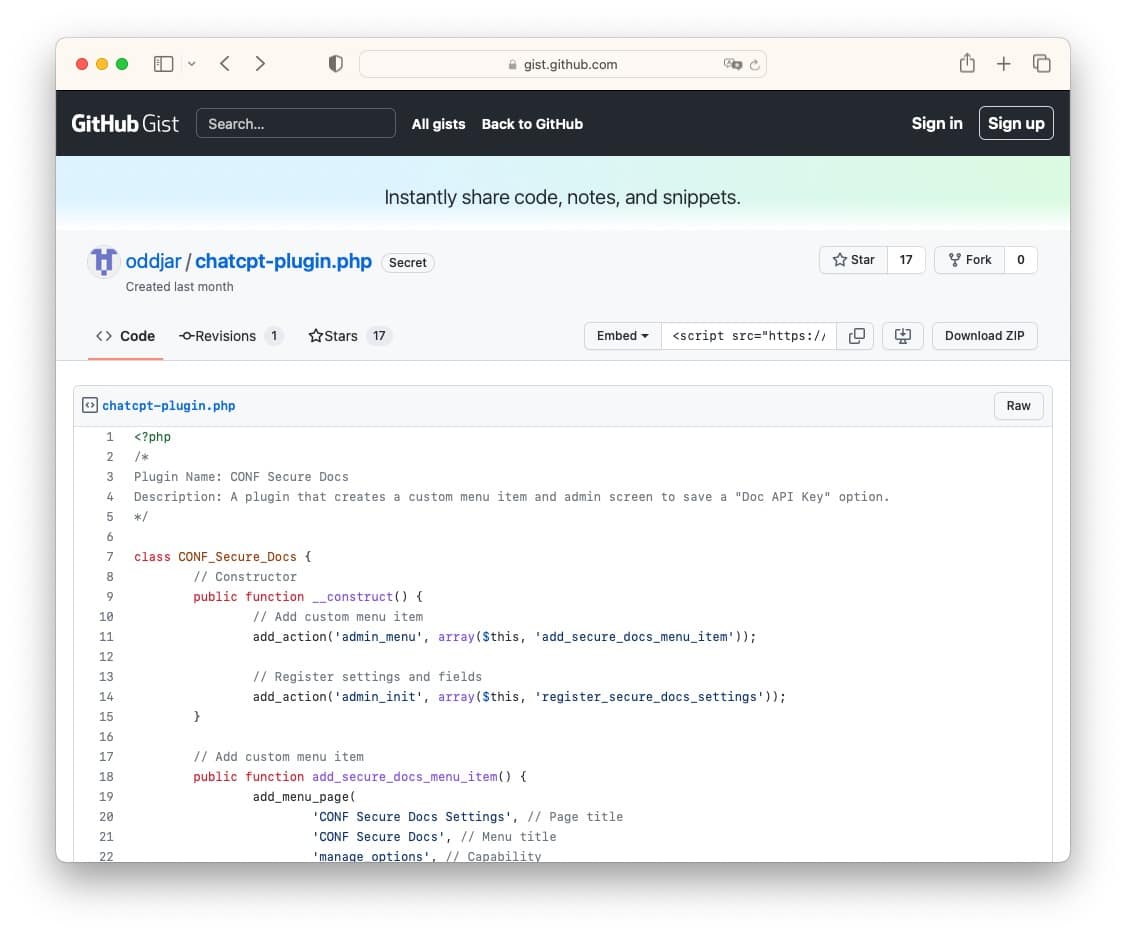Click the gist search field

pos(295,123)
